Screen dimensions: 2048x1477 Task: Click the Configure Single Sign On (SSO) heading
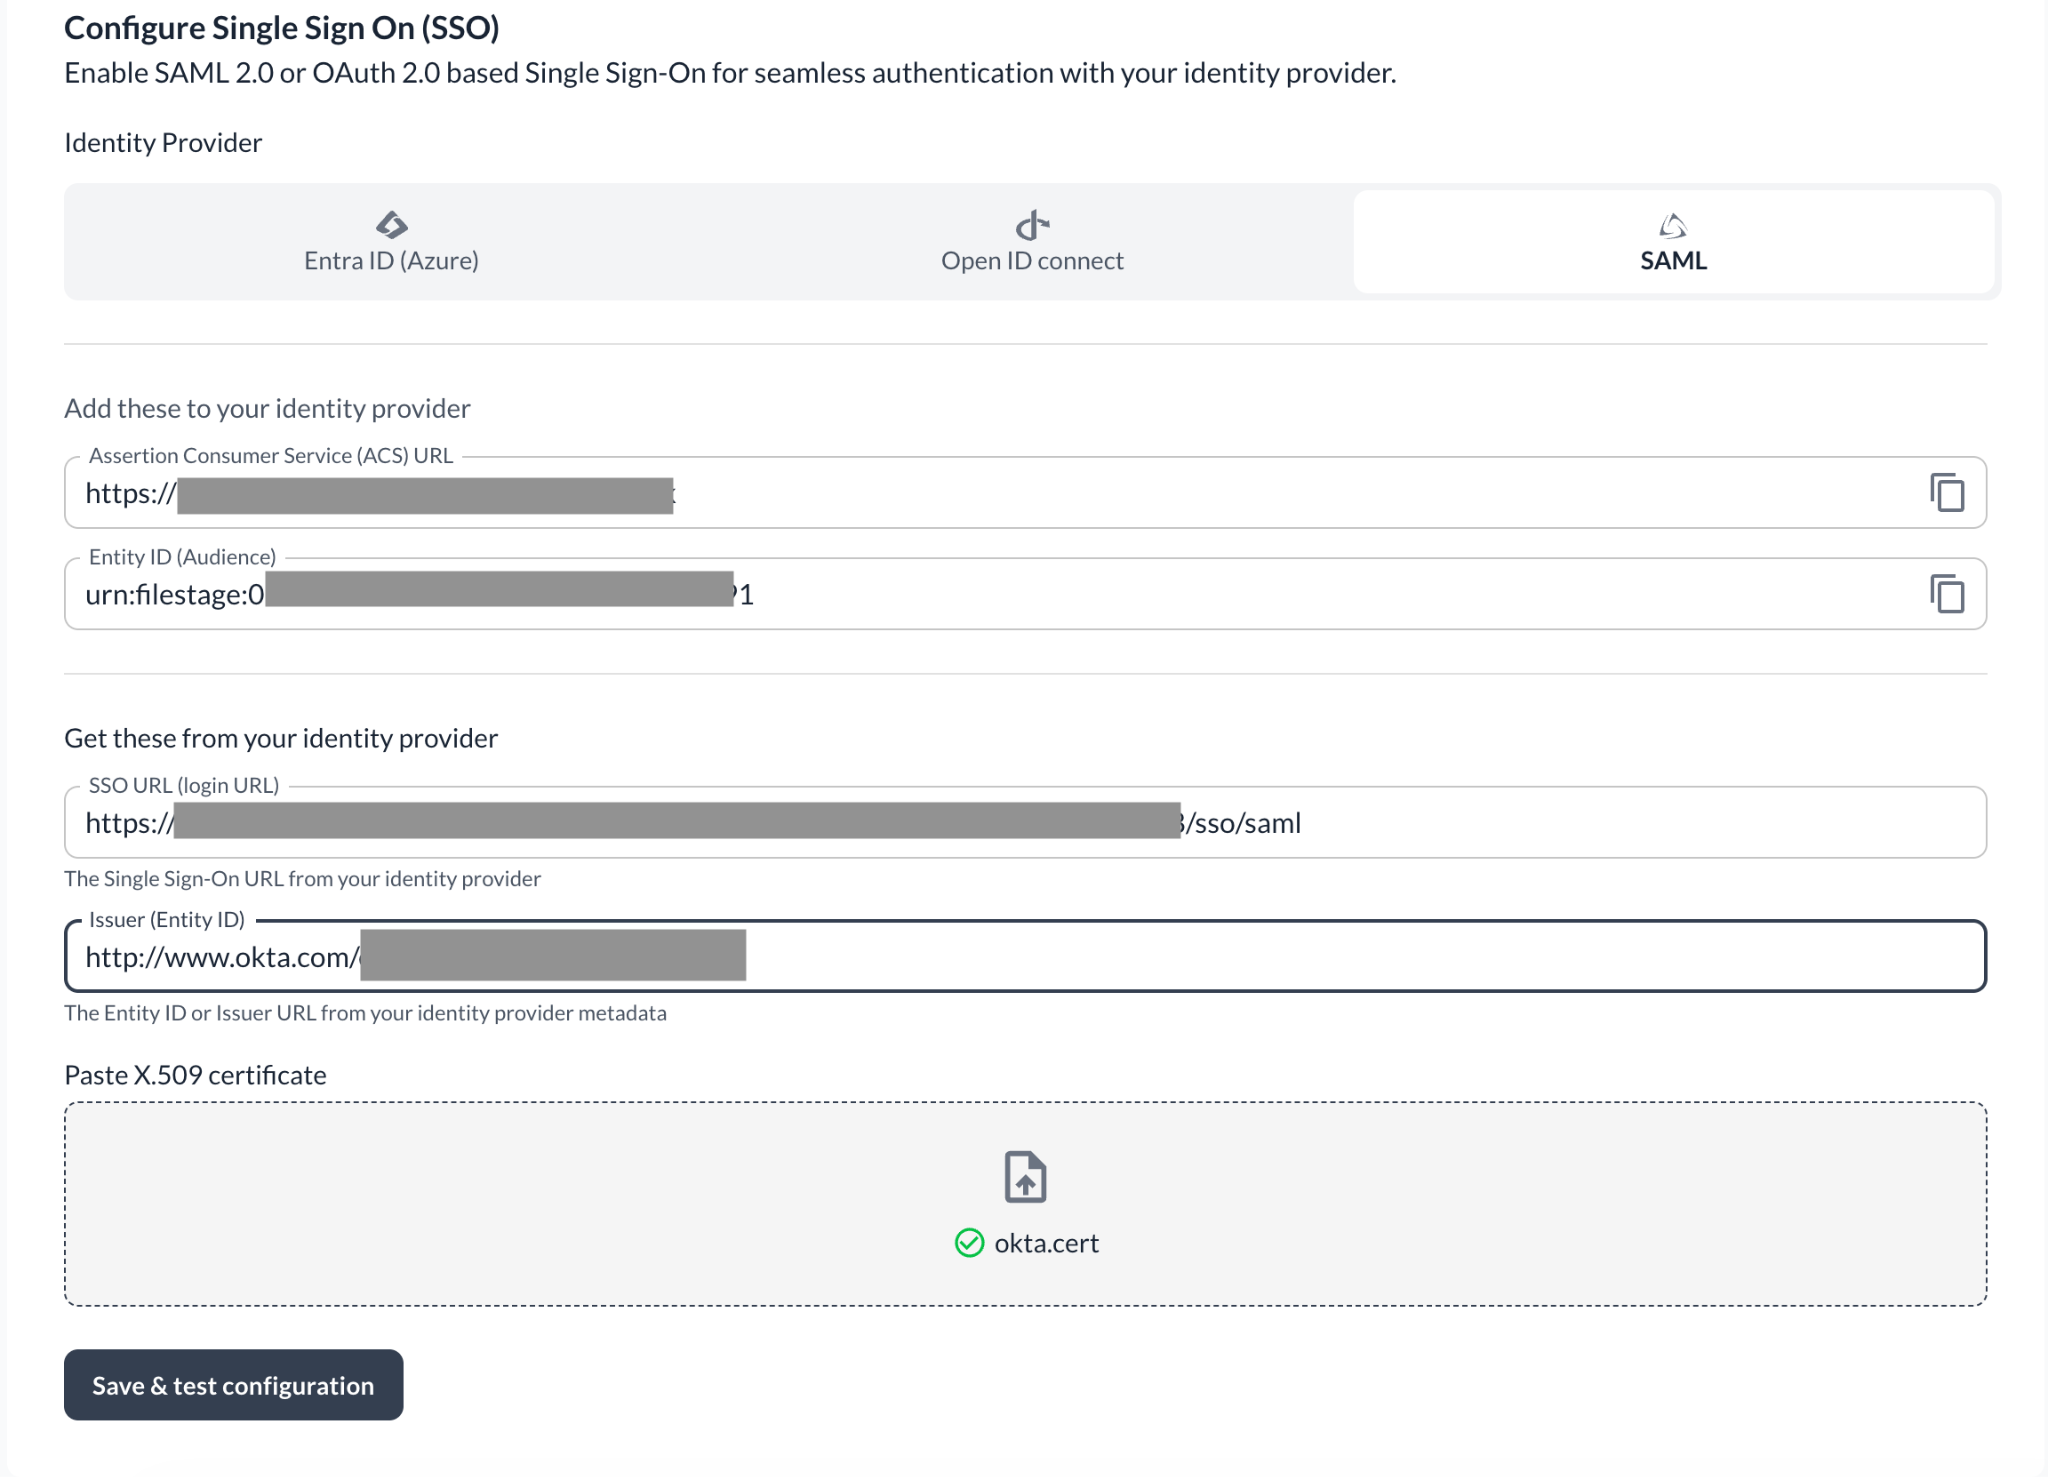pyautogui.click(x=282, y=28)
